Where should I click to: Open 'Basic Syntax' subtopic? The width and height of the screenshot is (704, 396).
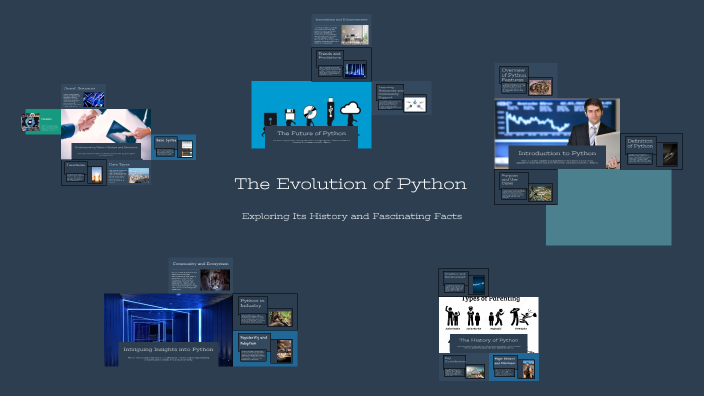[x=174, y=147]
